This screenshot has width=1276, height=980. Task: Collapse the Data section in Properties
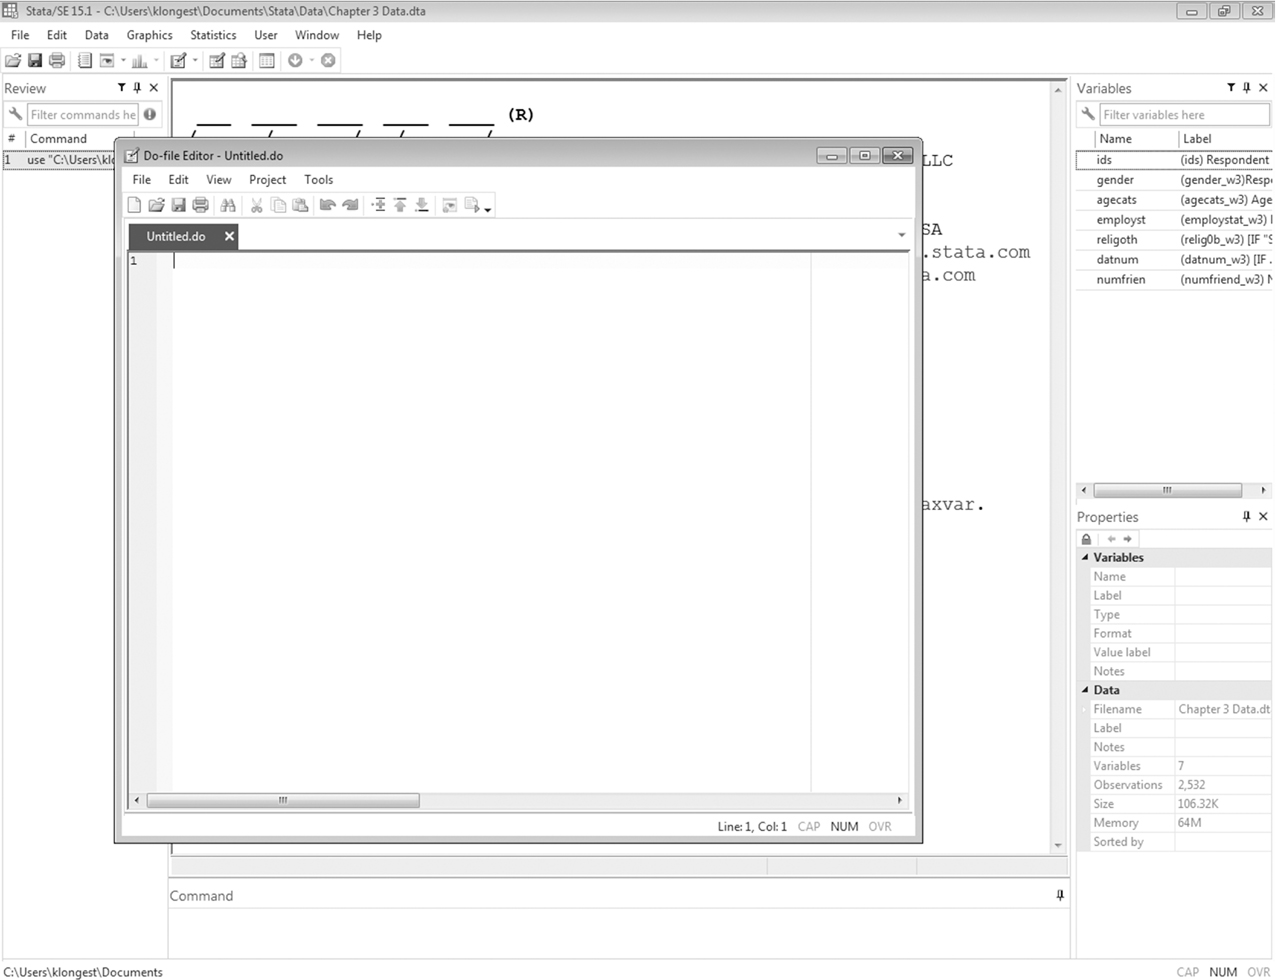coord(1085,690)
